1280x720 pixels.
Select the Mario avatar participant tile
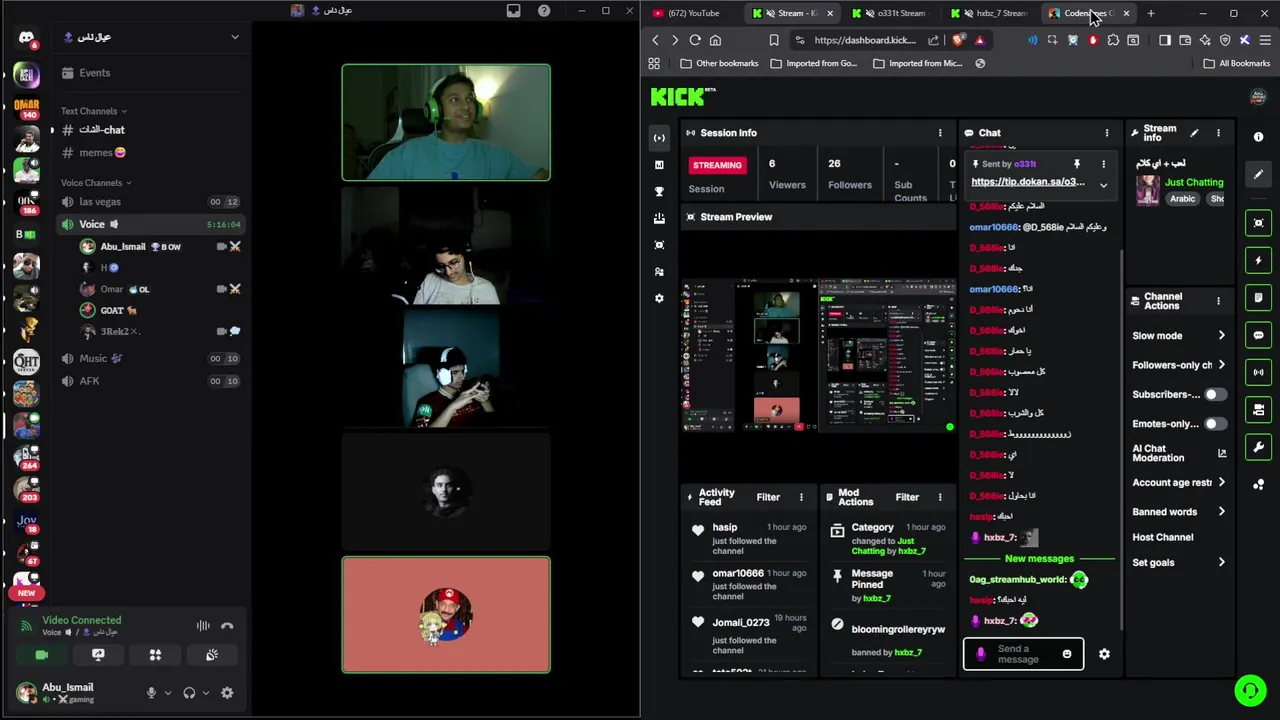click(x=446, y=615)
